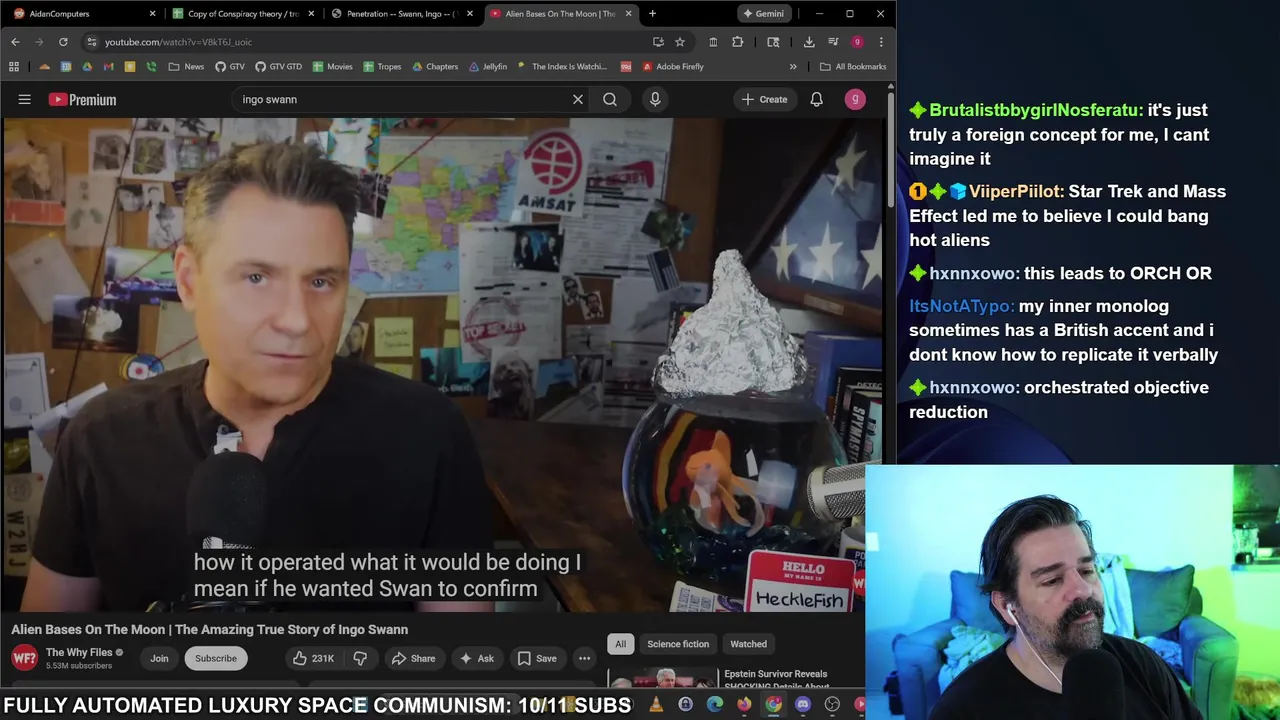Subscribe to The Why Files
The height and width of the screenshot is (720, 1280).
[x=216, y=658]
